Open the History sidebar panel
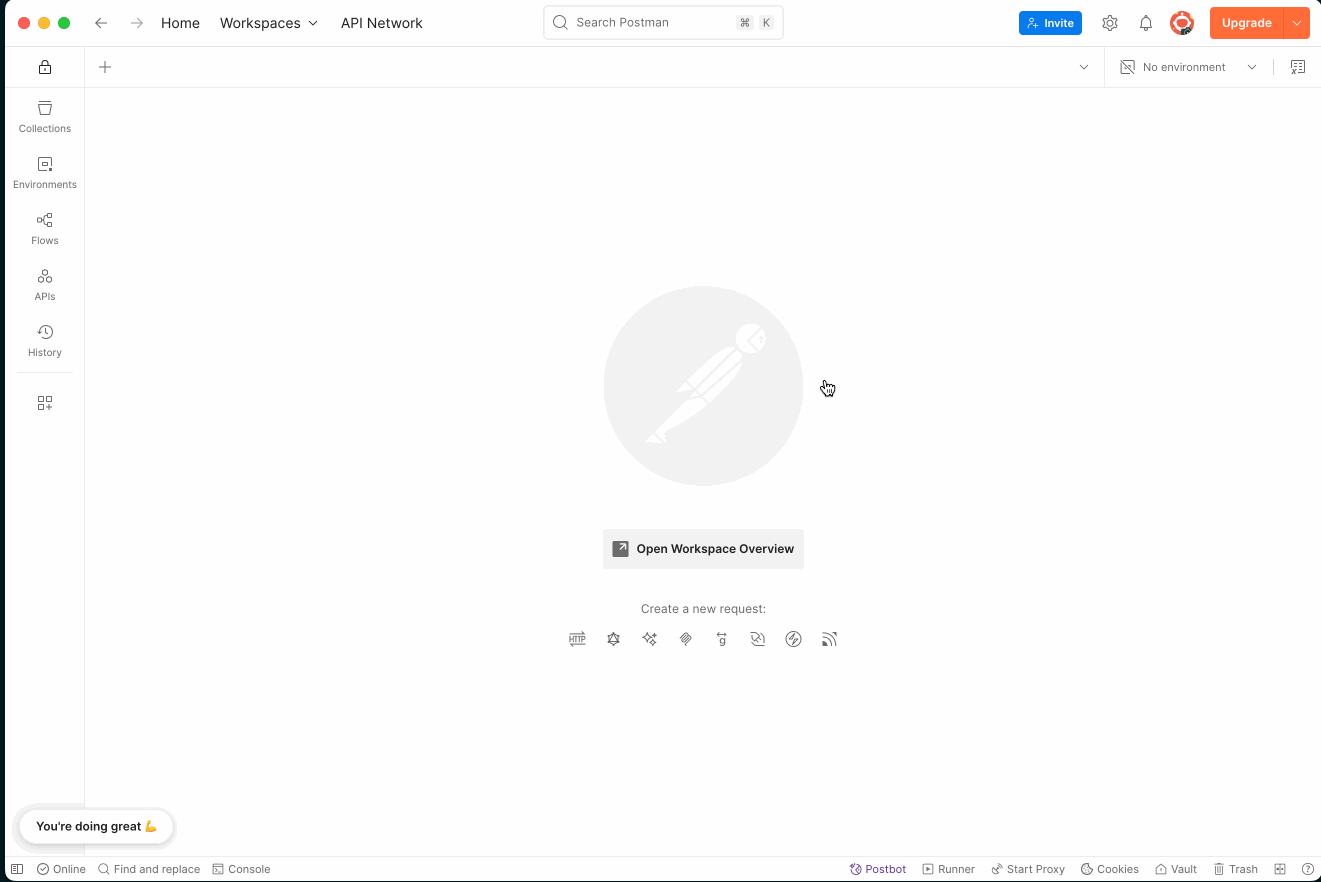The image size is (1321, 882). click(45, 341)
